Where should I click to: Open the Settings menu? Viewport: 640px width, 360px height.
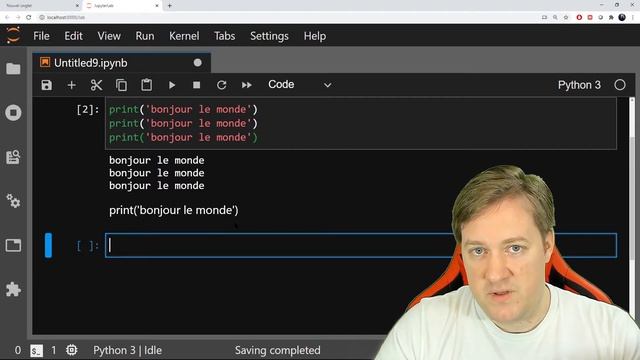pos(269,36)
